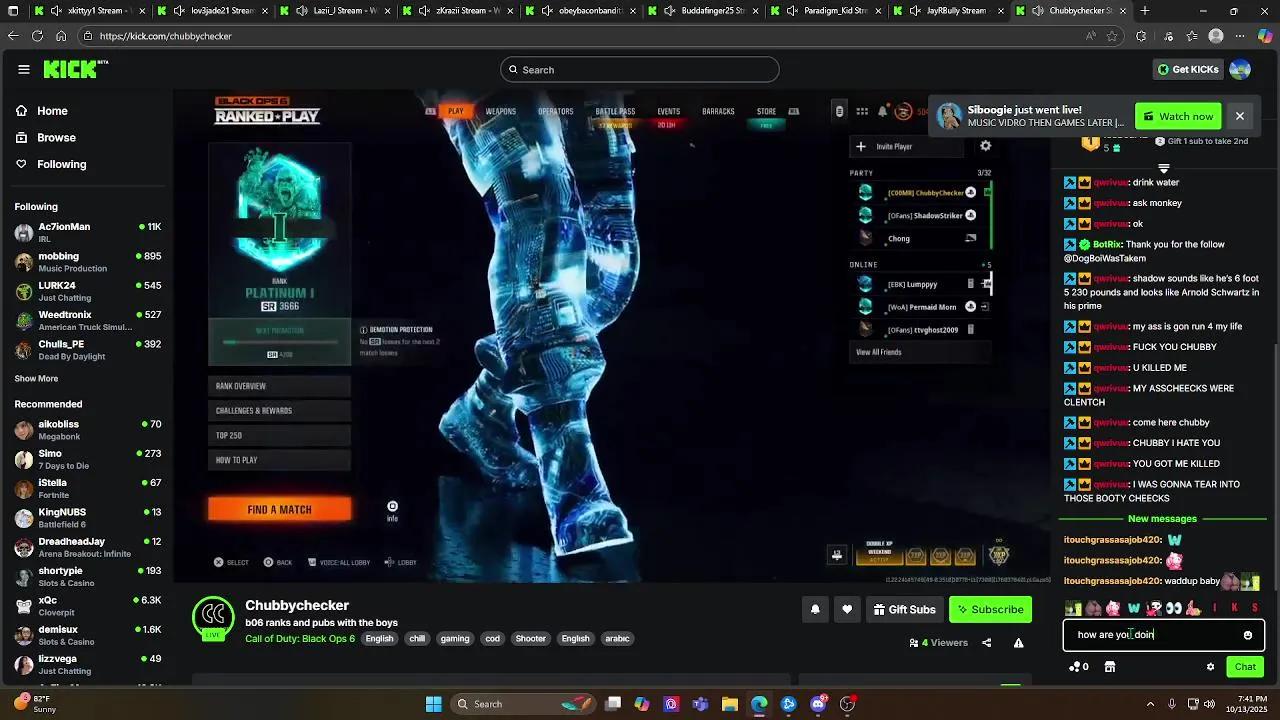Open Ac7ionMan followed channel

pos(87,232)
